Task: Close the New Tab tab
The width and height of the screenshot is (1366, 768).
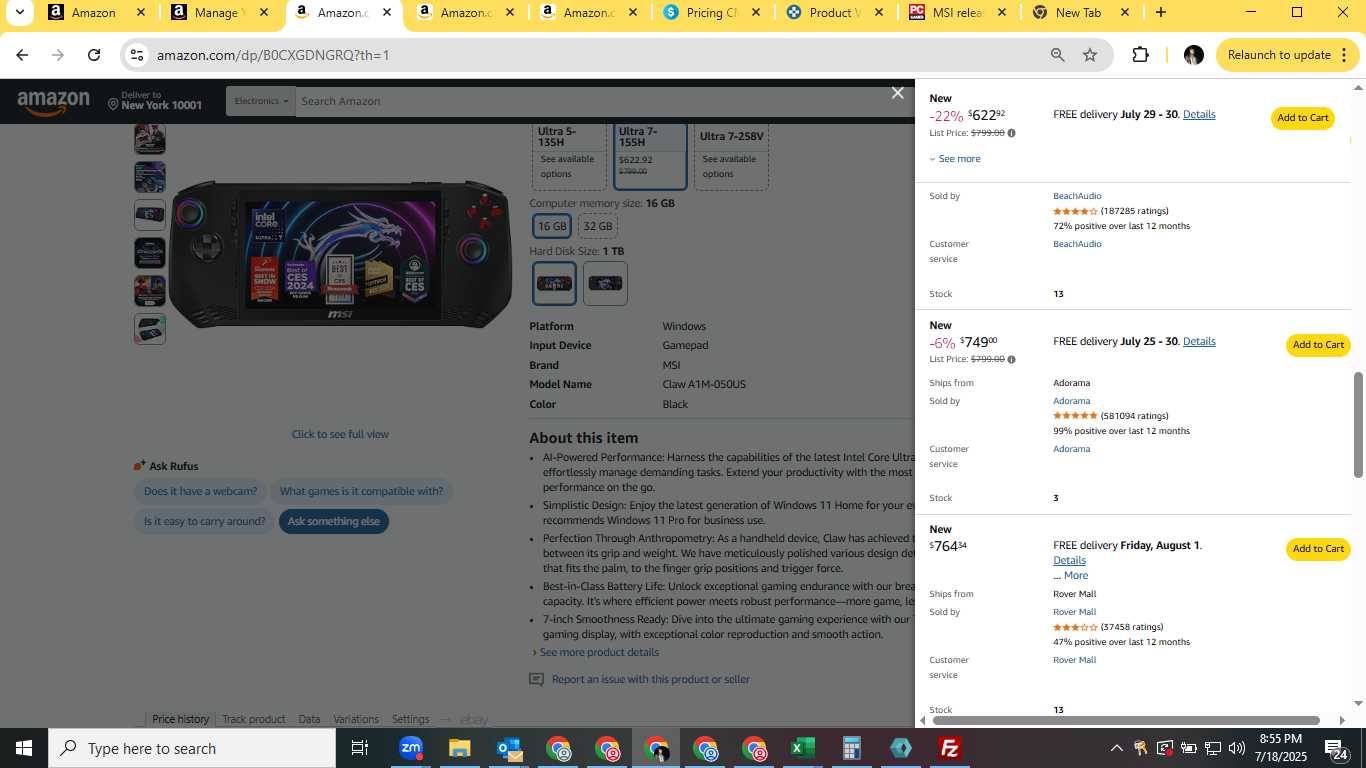Action: 1124,13
